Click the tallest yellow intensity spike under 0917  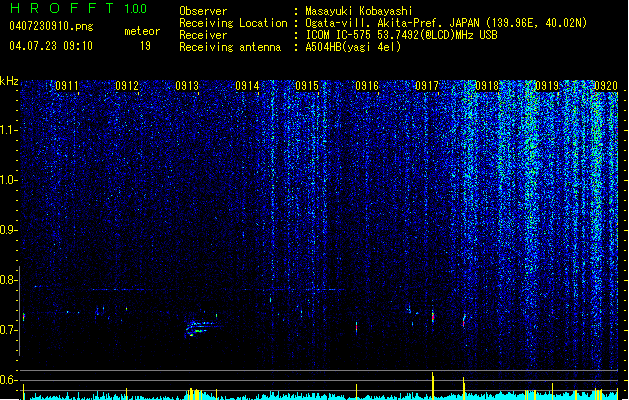click(432, 385)
